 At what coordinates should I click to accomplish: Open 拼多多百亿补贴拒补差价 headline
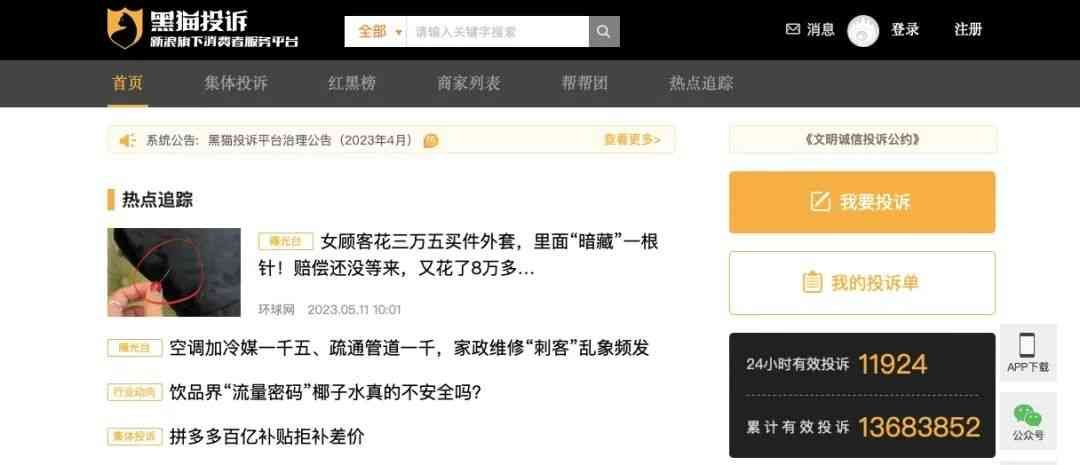(267, 437)
